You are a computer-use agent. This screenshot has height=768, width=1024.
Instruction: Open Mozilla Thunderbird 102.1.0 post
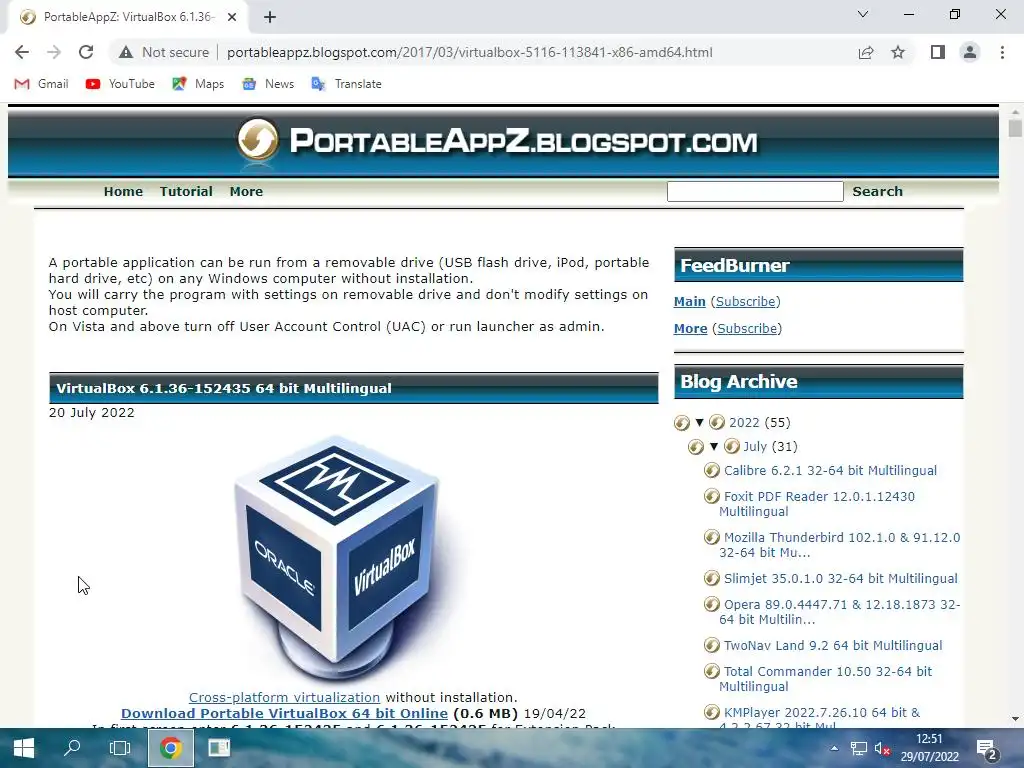coord(840,545)
